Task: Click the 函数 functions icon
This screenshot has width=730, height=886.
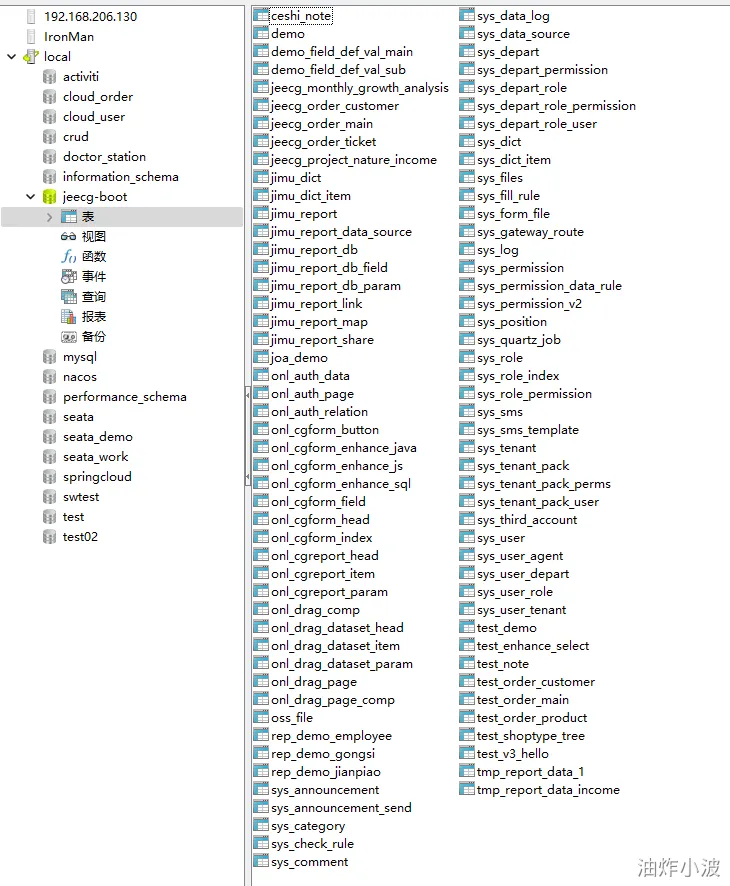Action: [68, 257]
